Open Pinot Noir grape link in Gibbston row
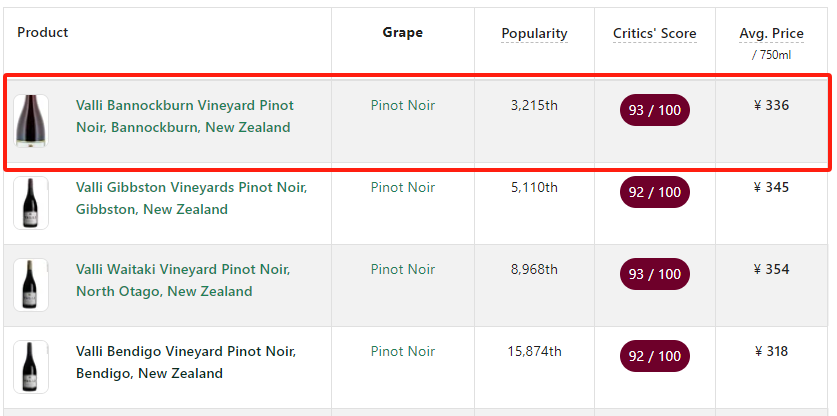 402,187
